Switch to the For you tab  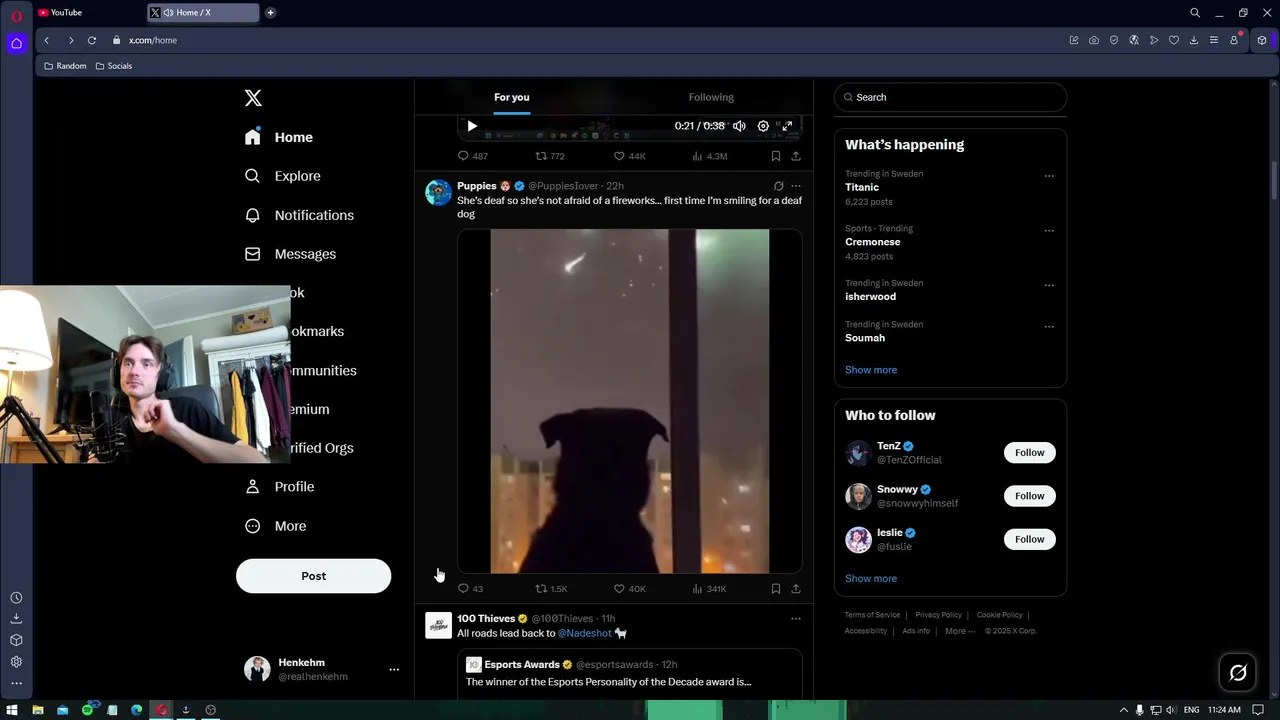[x=512, y=97]
